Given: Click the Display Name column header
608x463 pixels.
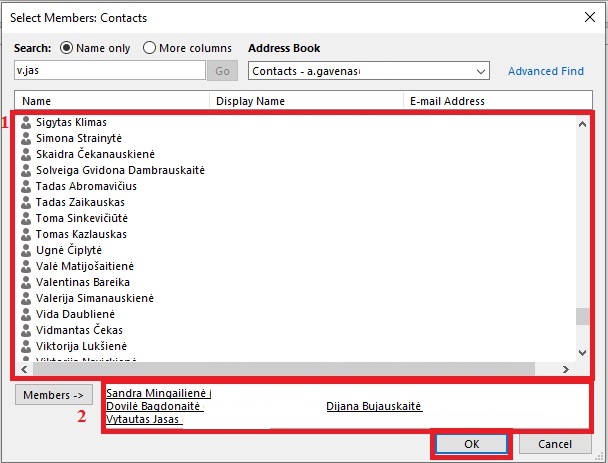Looking at the screenshot, I should (x=305, y=101).
